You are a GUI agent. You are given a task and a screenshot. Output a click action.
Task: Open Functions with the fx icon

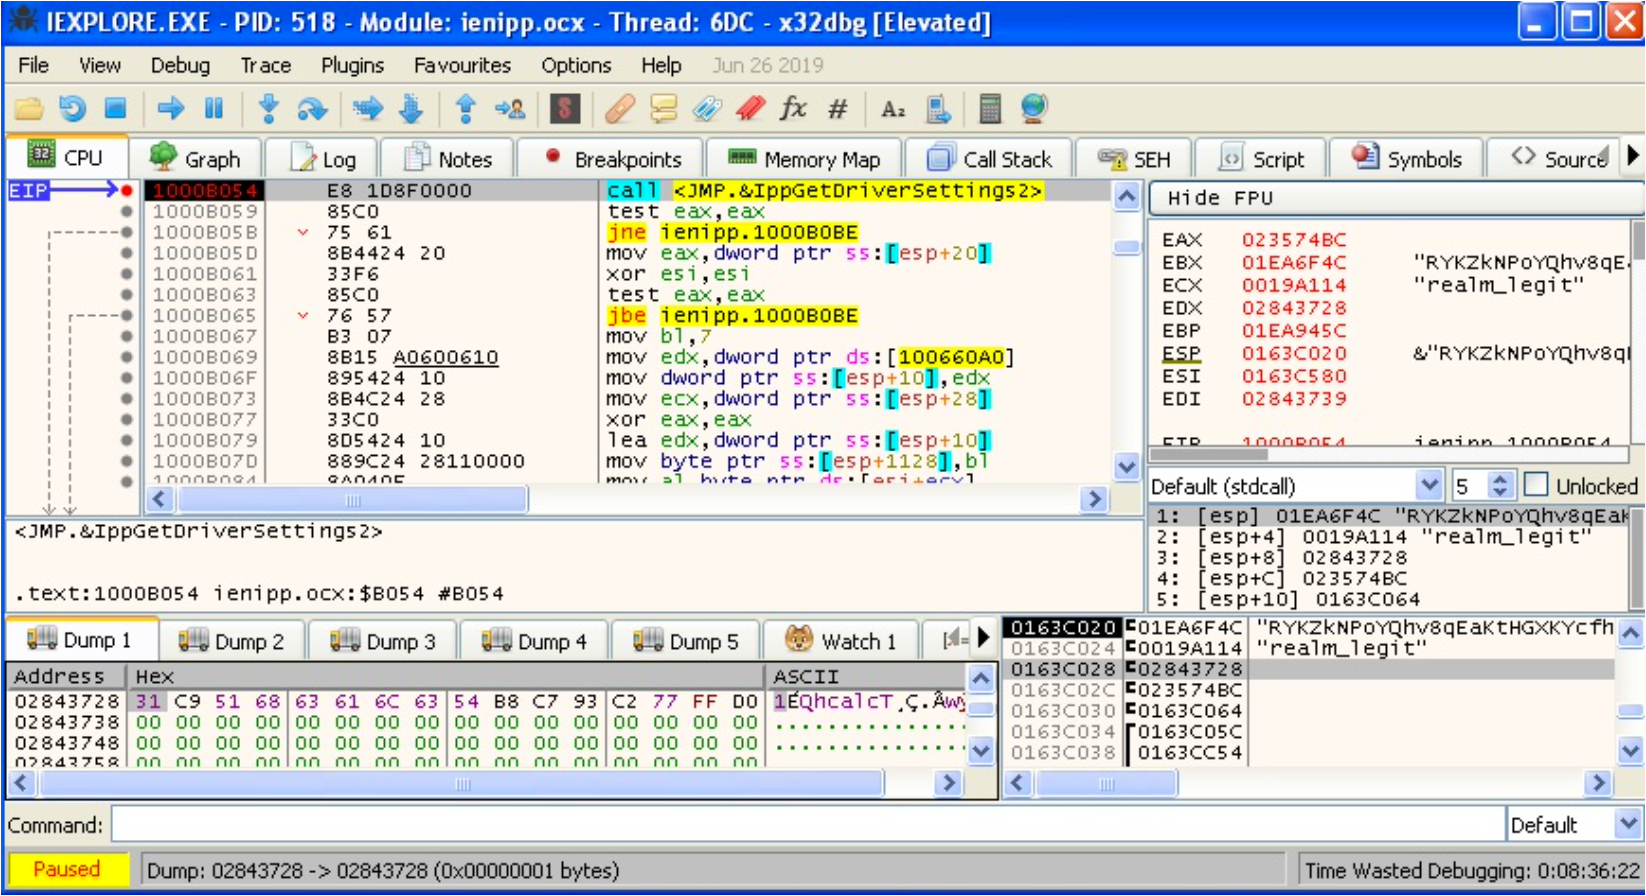tap(794, 108)
